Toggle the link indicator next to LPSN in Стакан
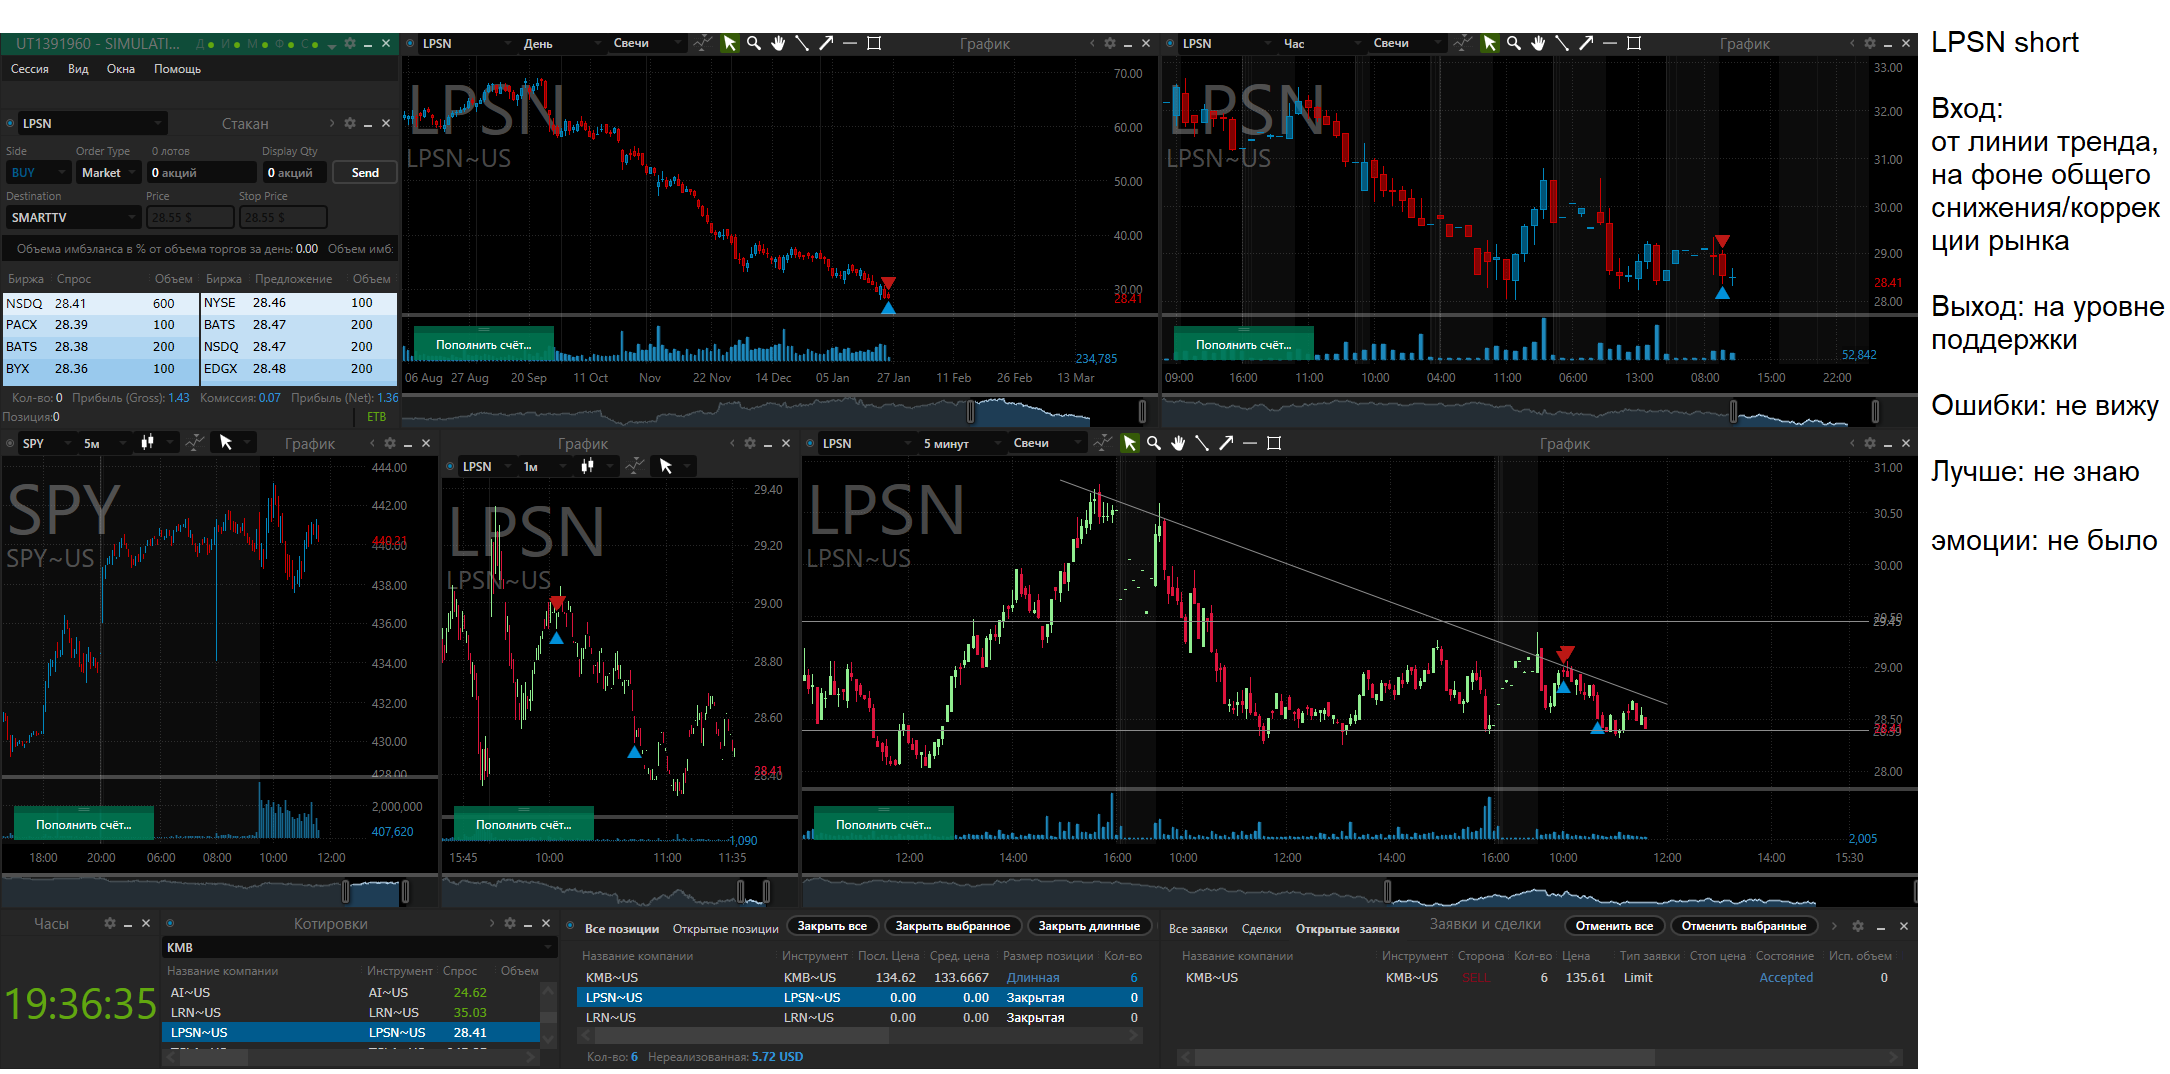 click(x=10, y=123)
